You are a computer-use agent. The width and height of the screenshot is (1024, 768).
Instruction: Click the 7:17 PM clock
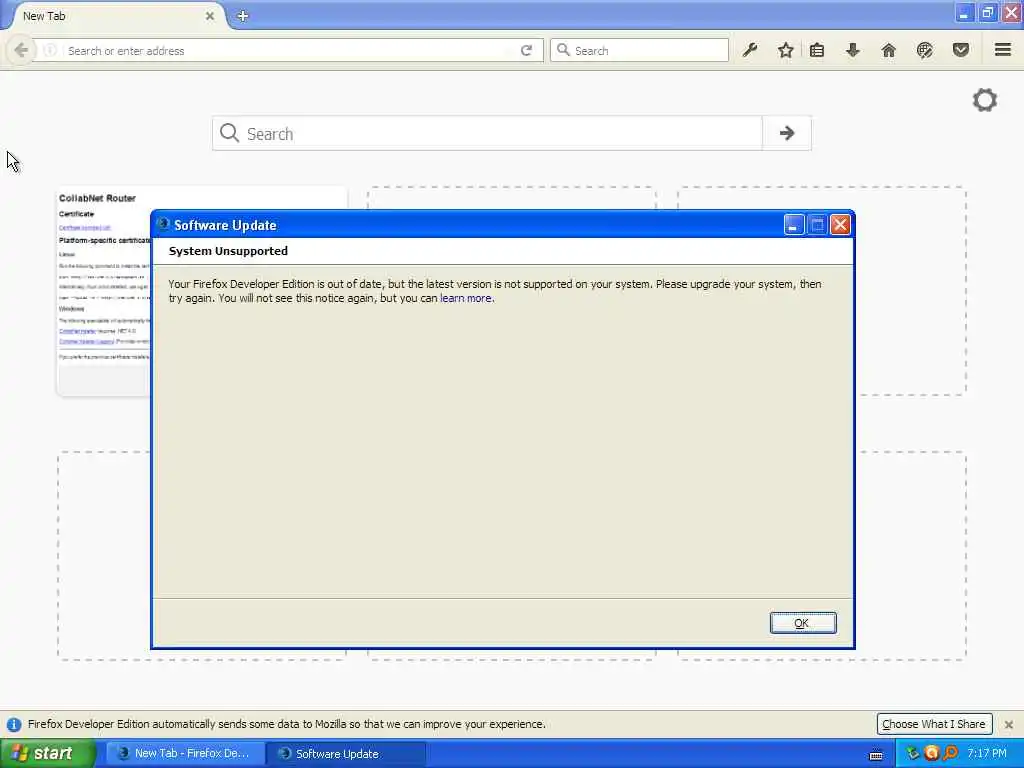click(987, 754)
